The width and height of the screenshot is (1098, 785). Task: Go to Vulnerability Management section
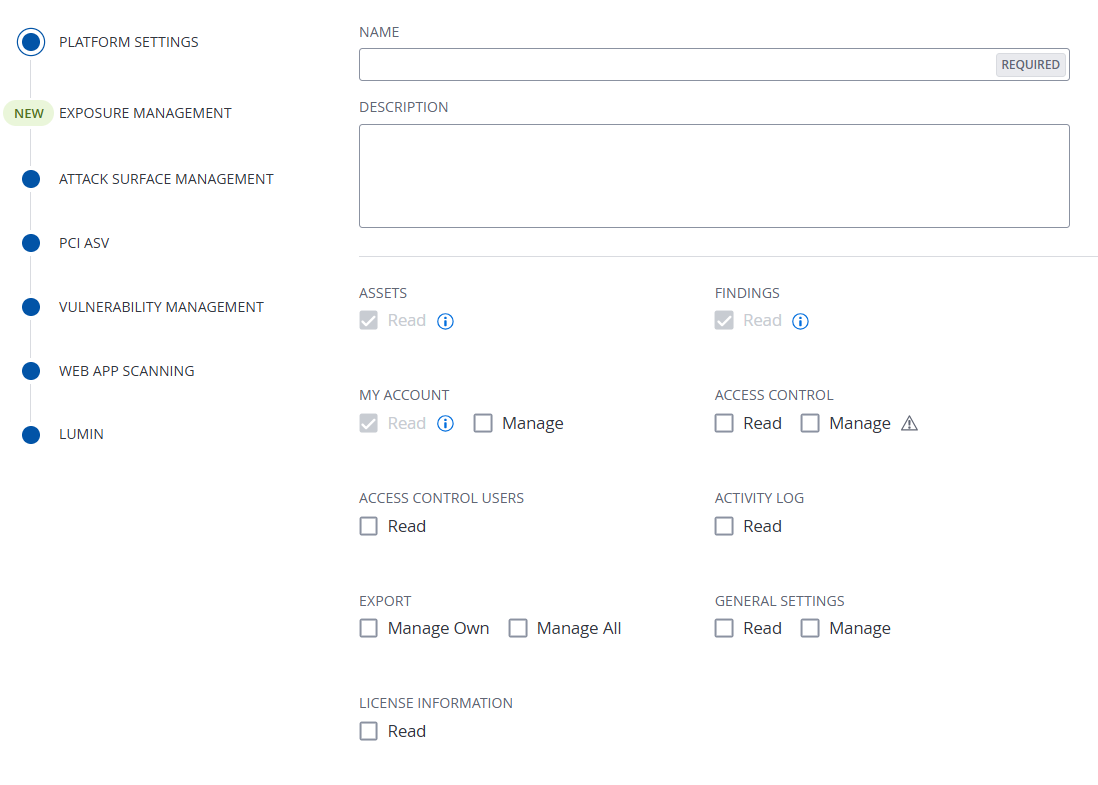[x=161, y=307]
